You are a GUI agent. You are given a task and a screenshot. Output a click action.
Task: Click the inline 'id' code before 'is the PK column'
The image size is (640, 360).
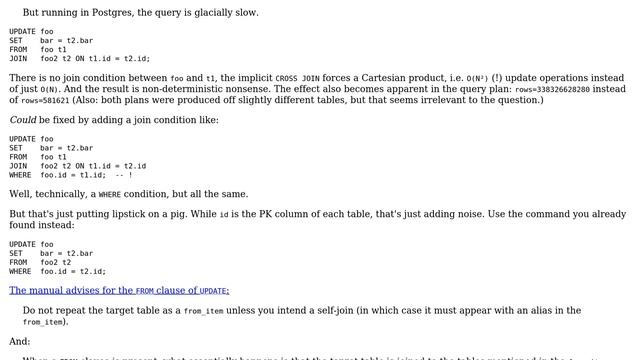224,215
